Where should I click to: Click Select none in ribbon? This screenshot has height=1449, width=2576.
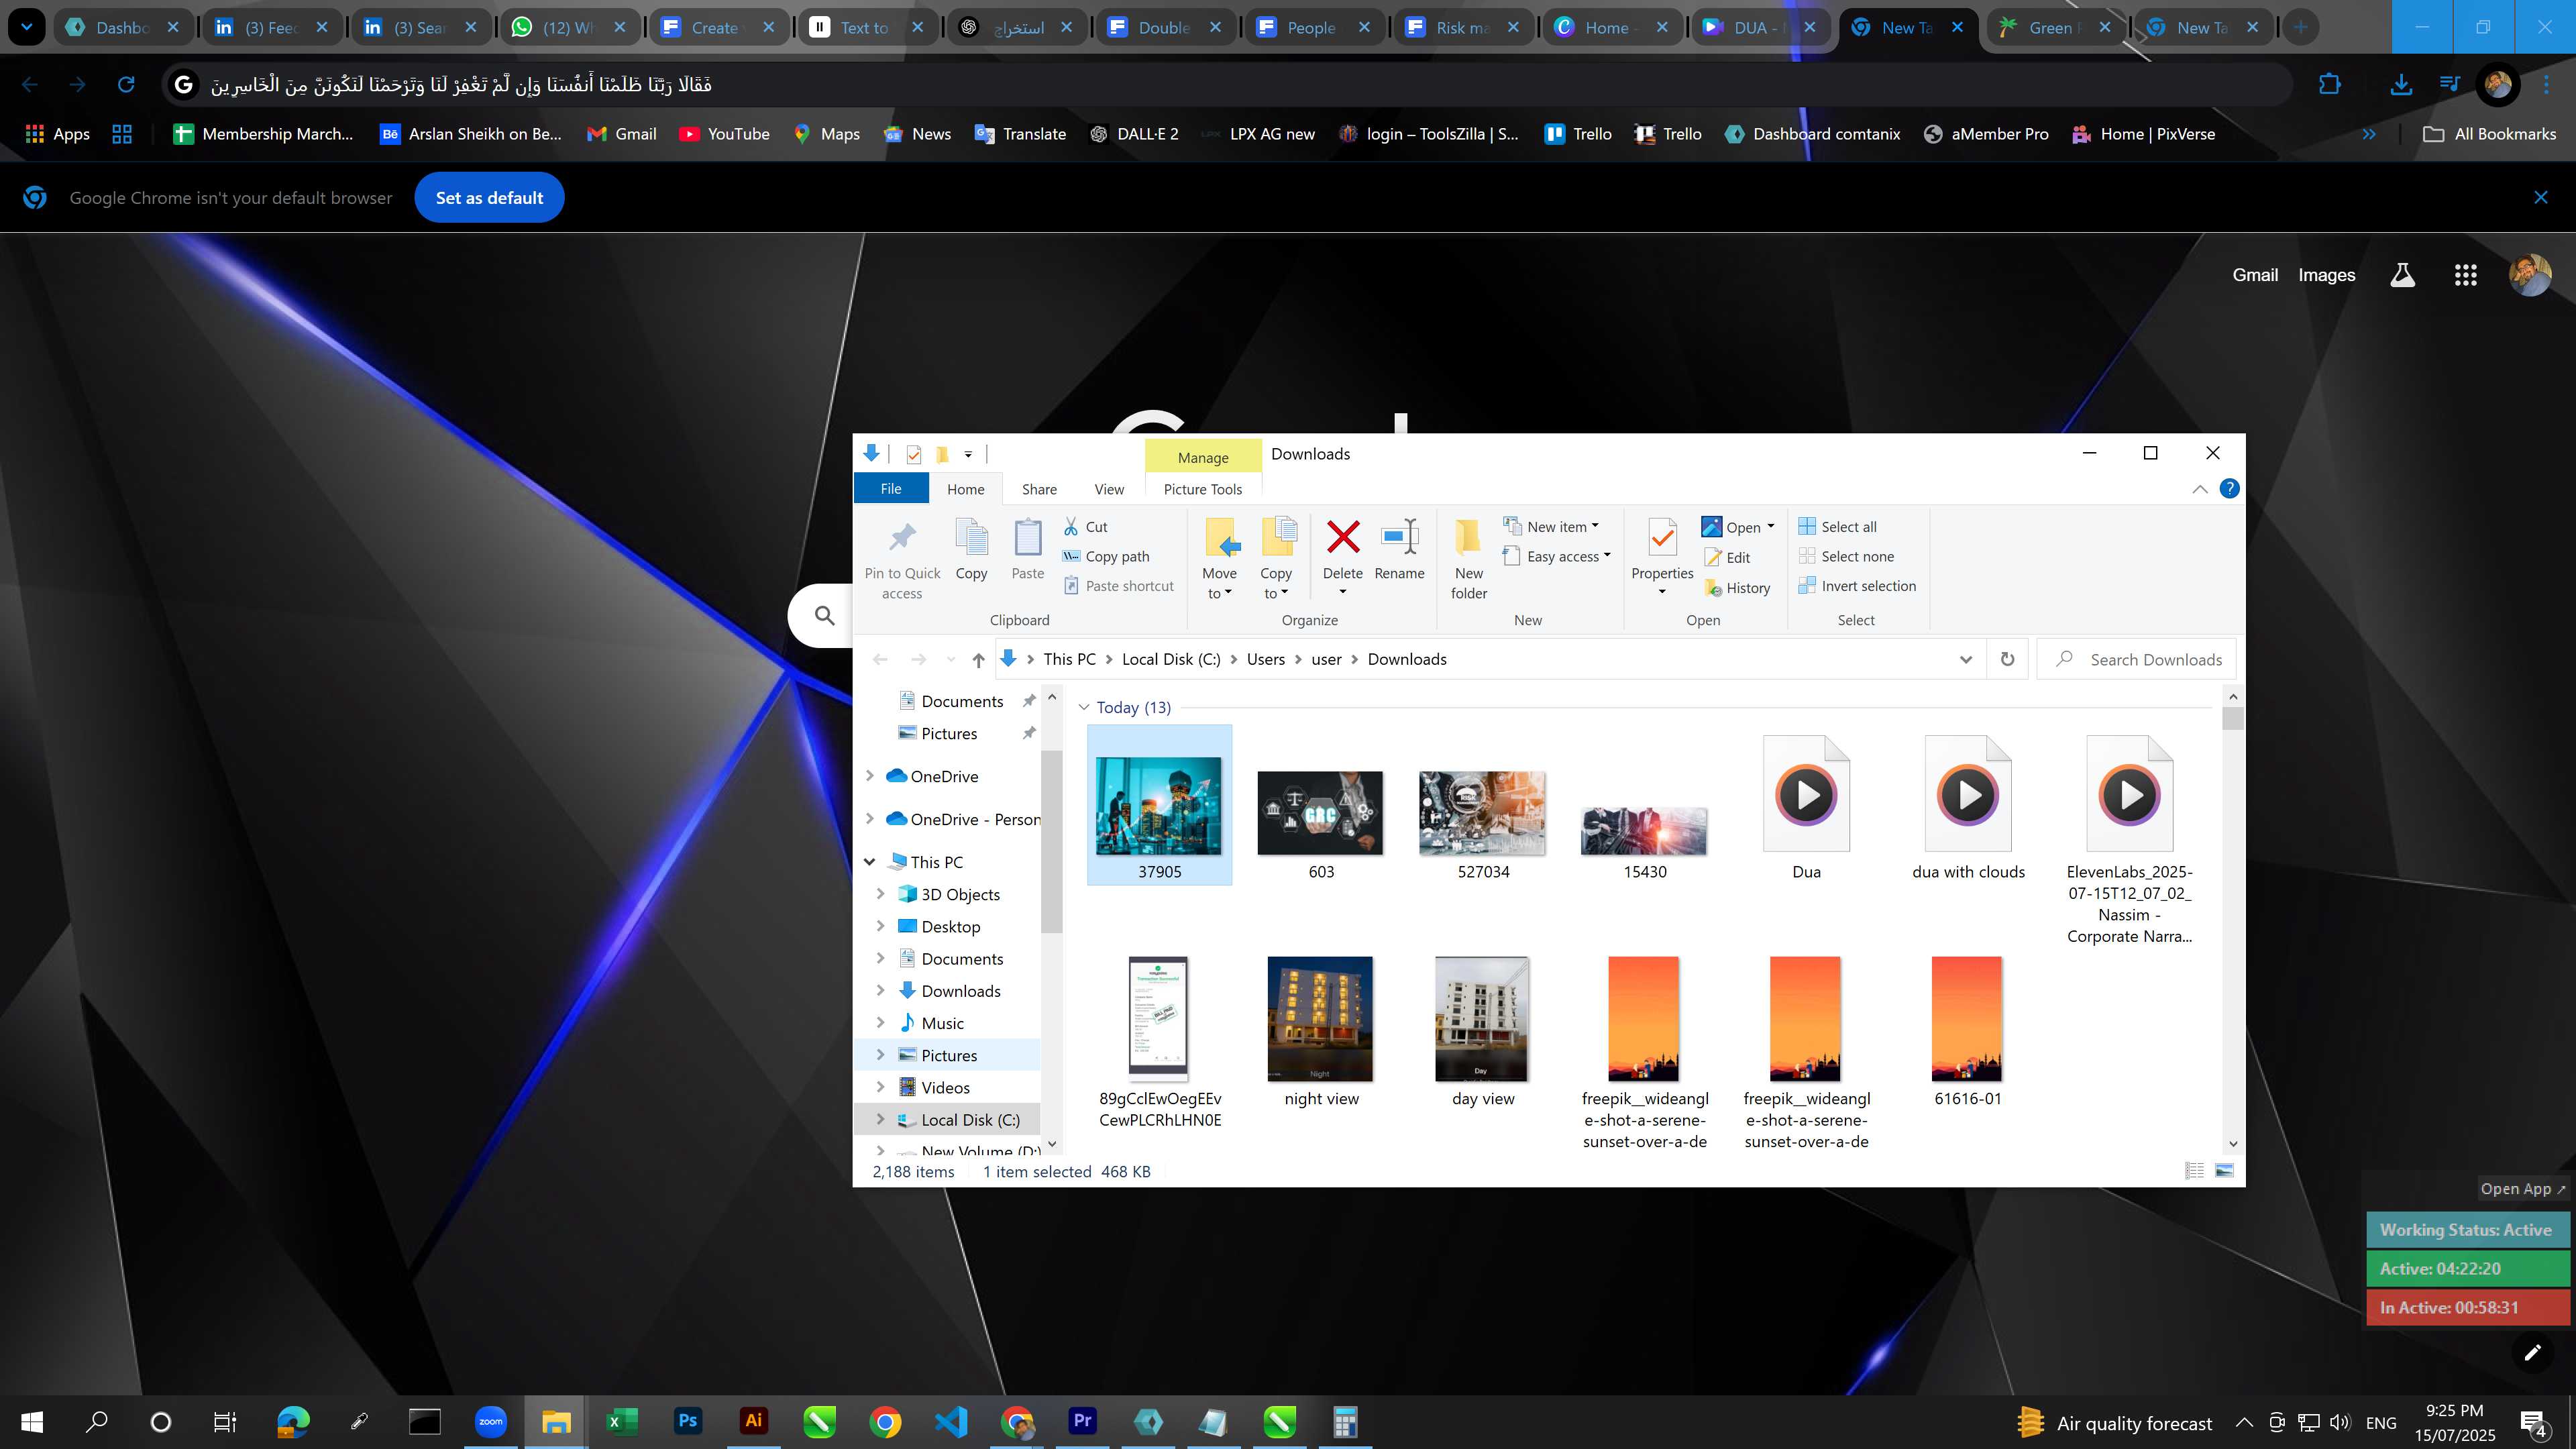[1846, 557]
